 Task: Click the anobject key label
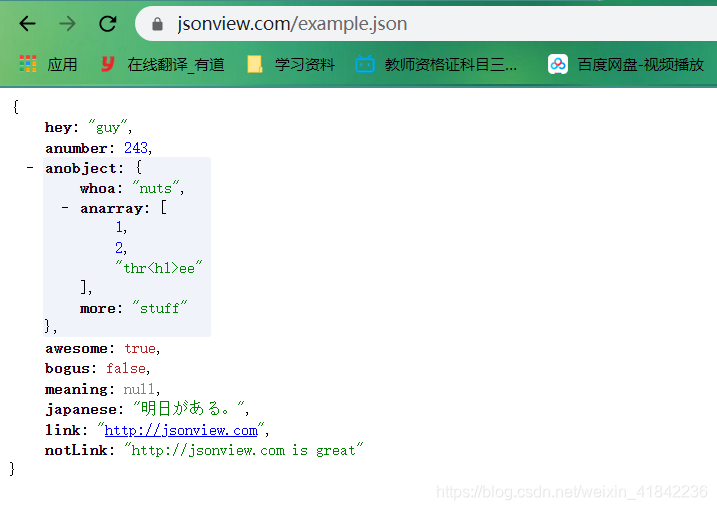click(80, 168)
